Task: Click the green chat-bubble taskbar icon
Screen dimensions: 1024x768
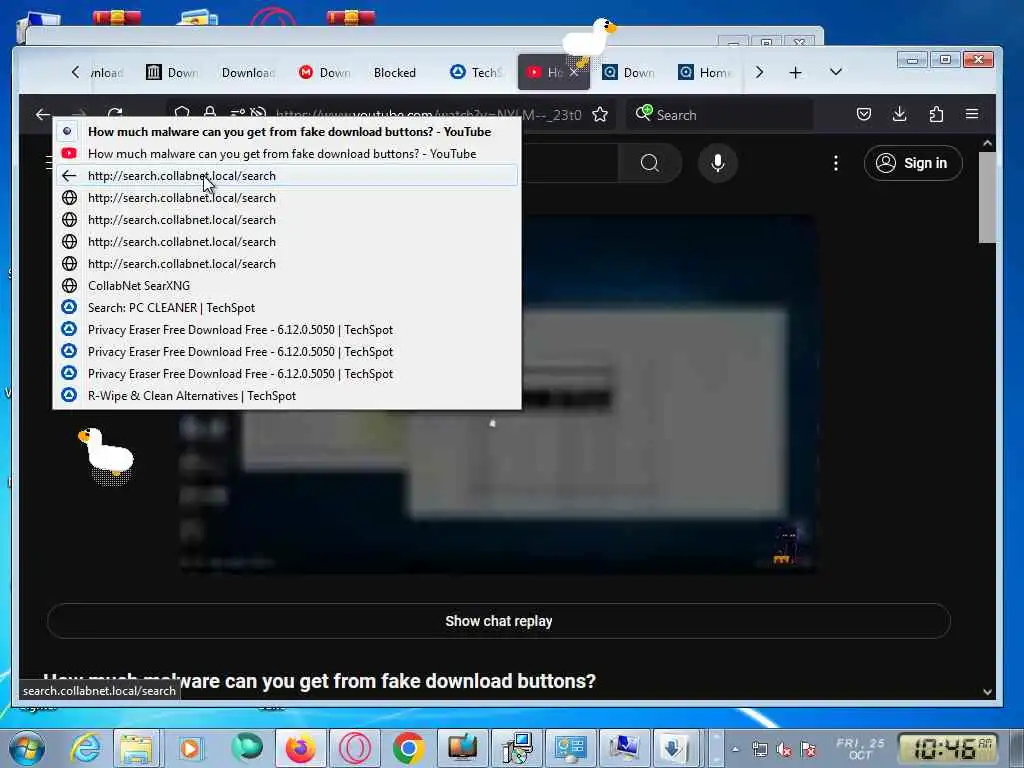Action: click(x=246, y=747)
